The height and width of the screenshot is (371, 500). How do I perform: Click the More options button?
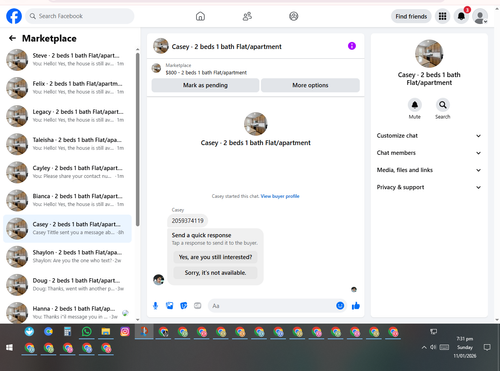(x=310, y=85)
